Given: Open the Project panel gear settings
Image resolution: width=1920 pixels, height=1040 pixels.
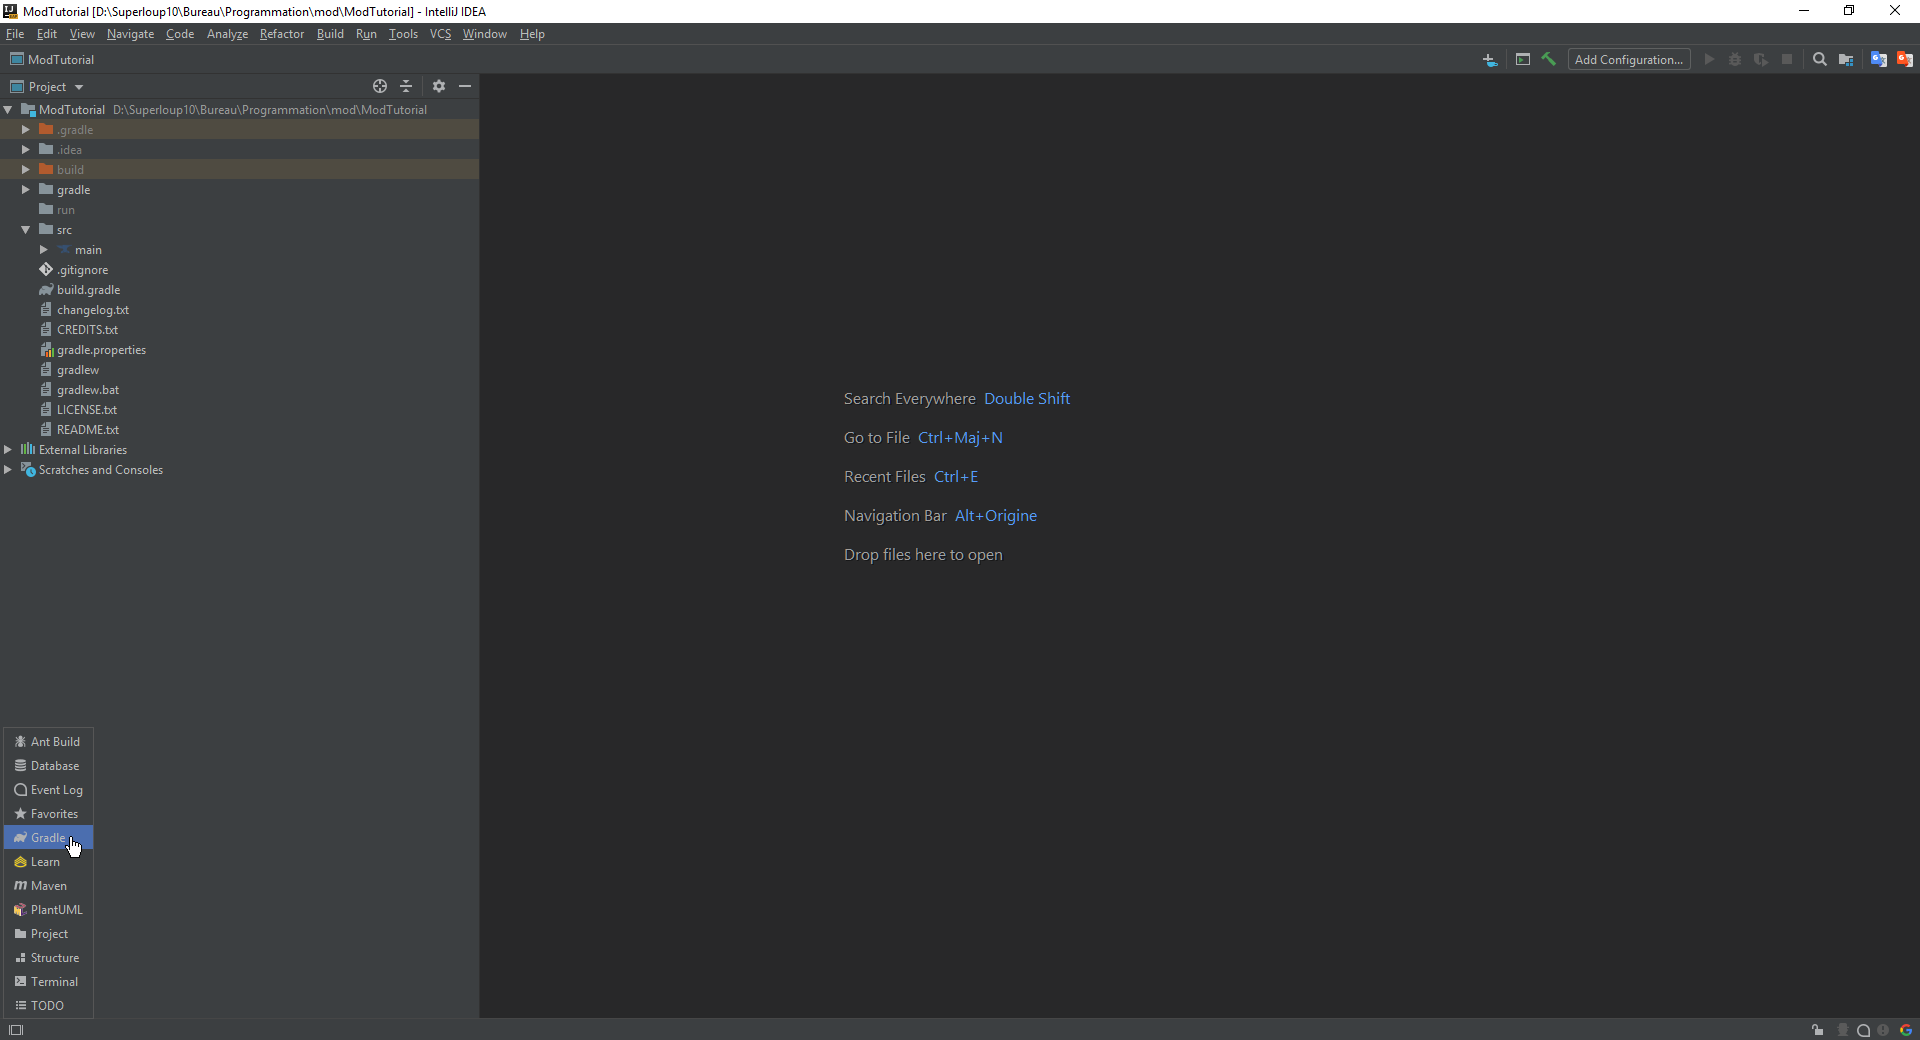Looking at the screenshot, I should point(439,86).
